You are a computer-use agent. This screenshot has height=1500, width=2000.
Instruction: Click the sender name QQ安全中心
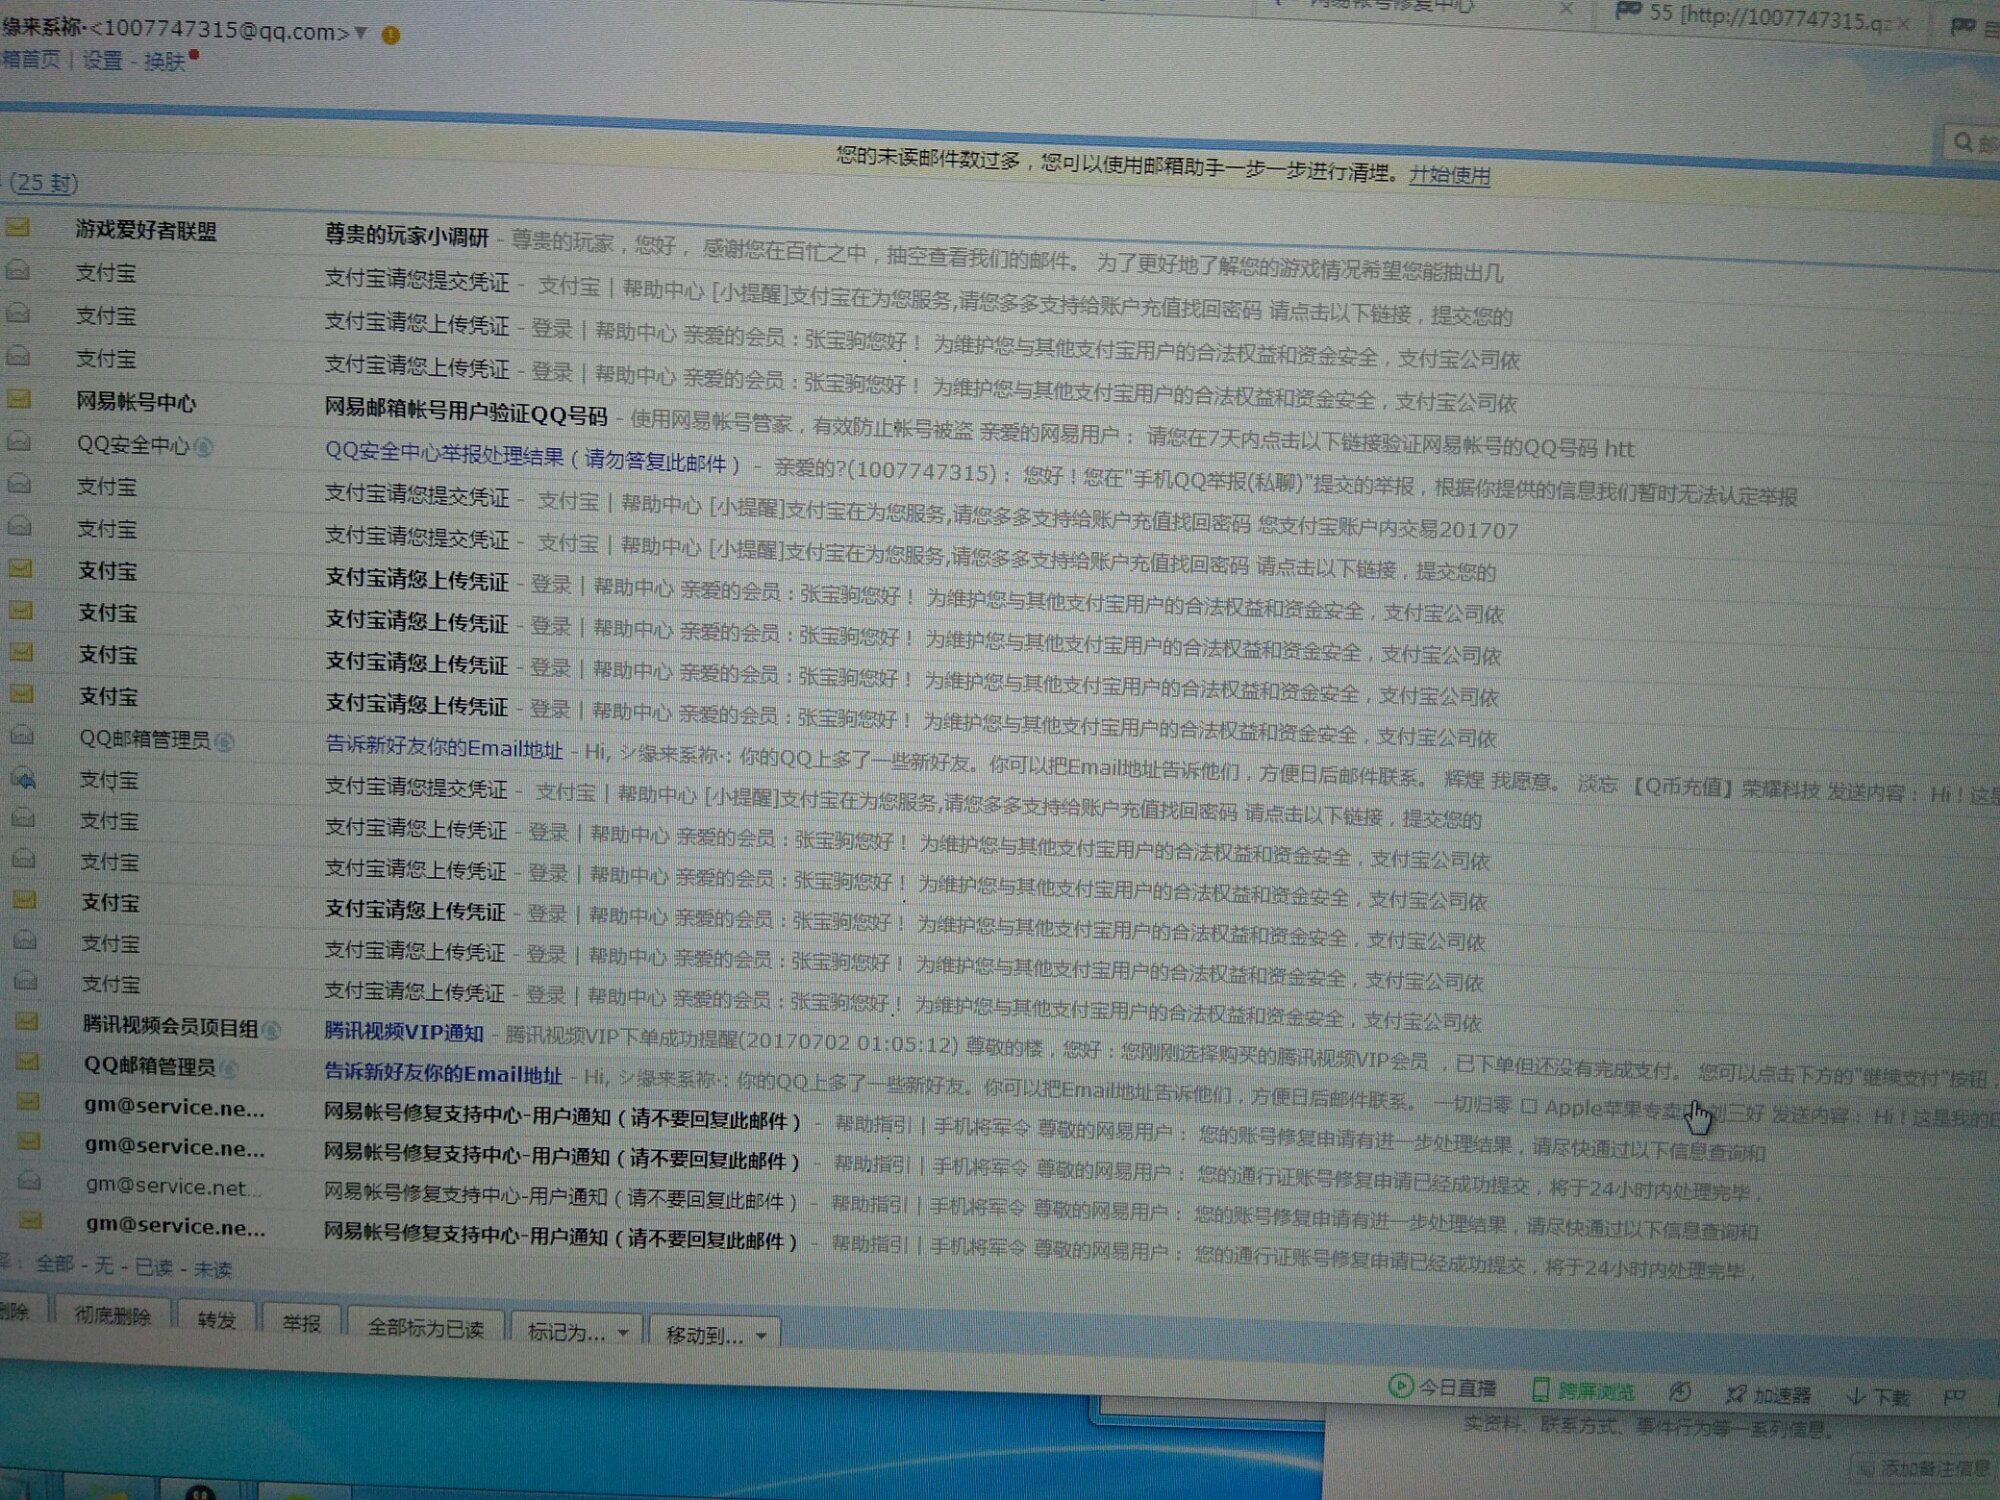(x=133, y=445)
